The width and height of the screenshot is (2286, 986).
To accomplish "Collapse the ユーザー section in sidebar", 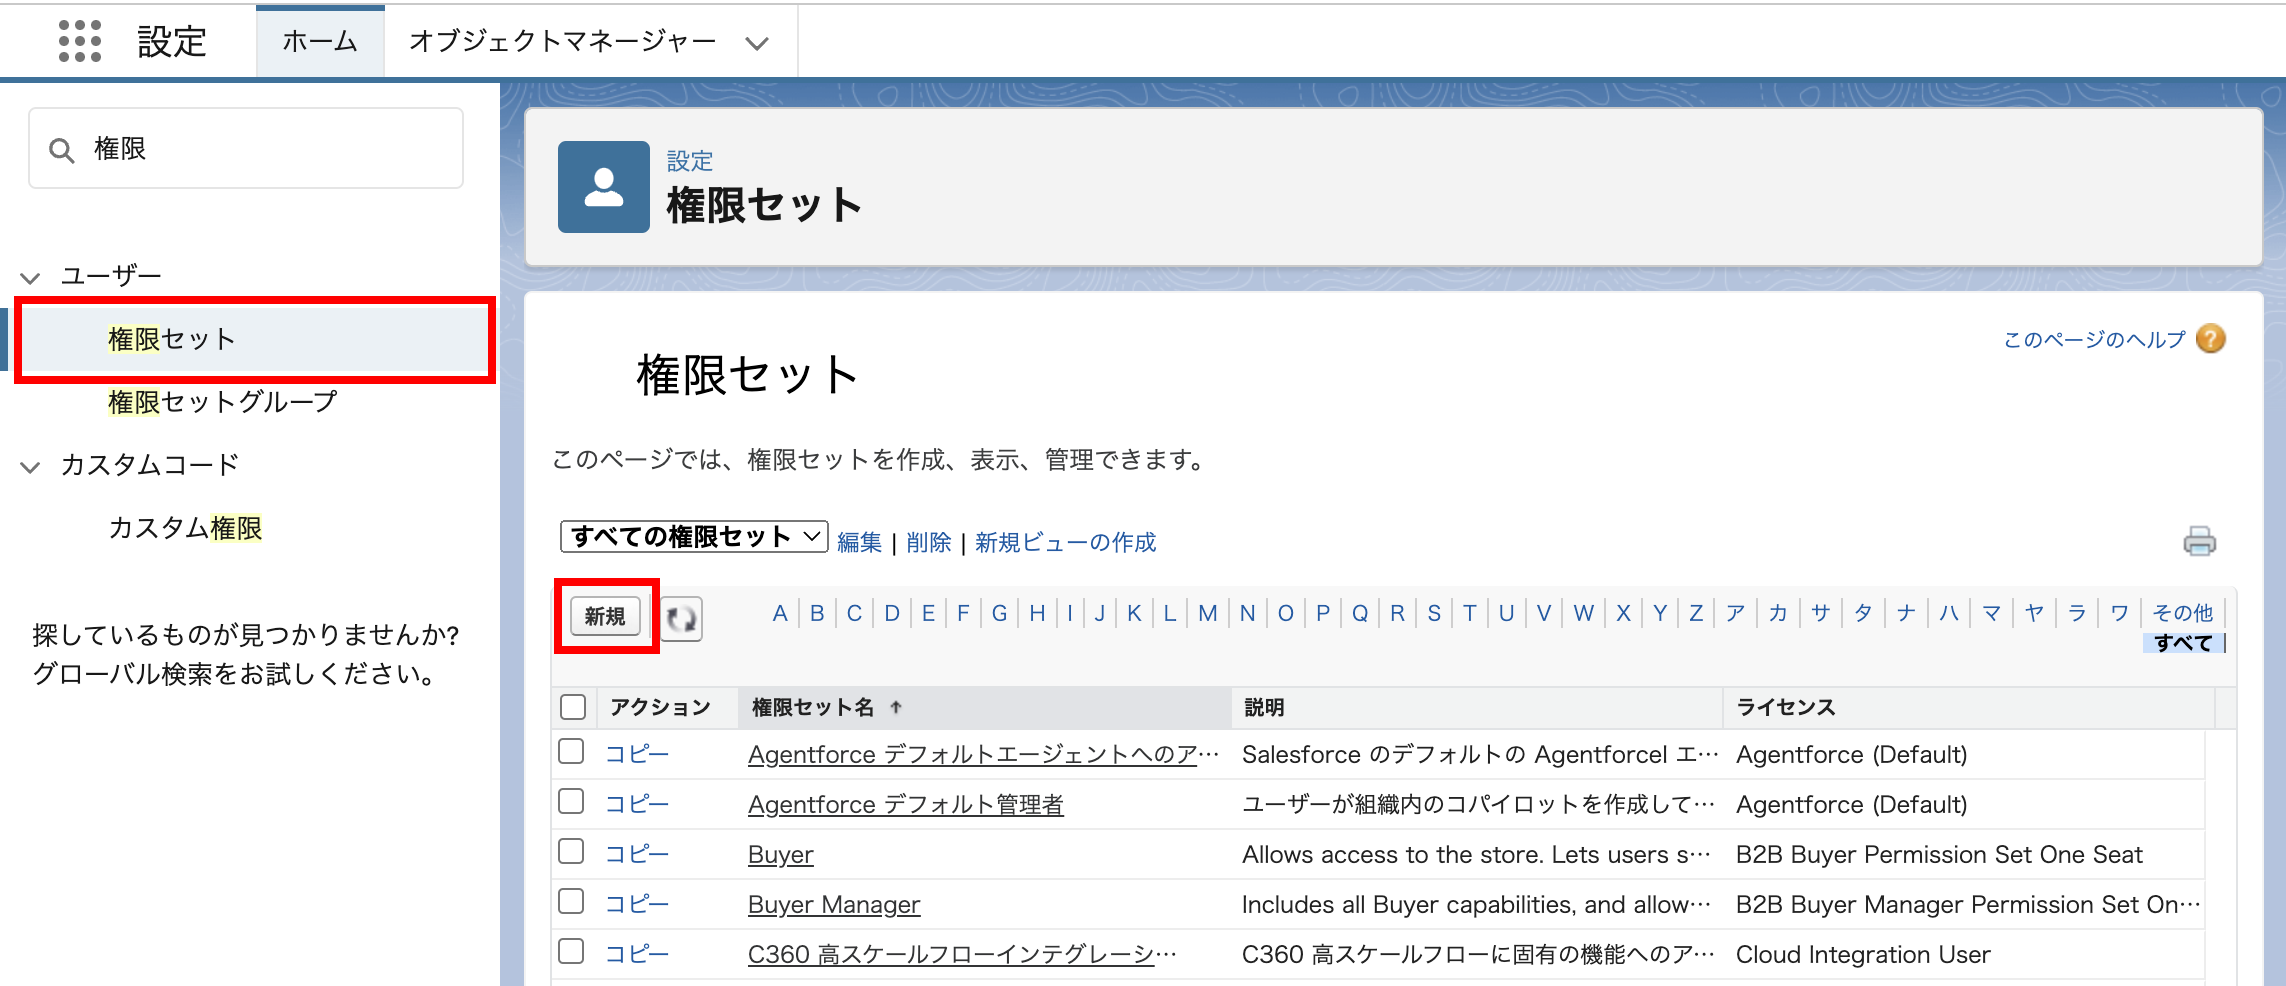I will point(31,277).
